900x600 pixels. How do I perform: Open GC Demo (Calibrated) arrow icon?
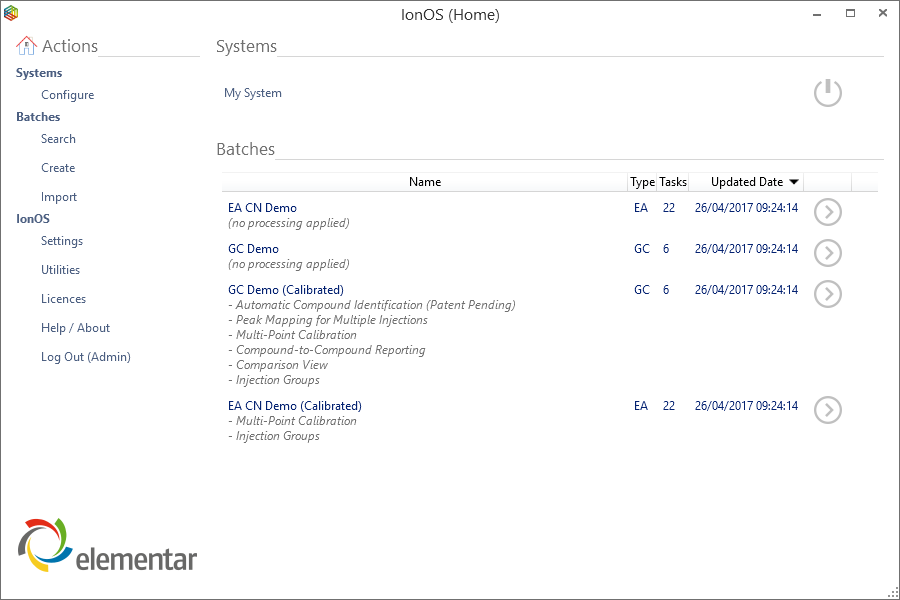click(827, 294)
